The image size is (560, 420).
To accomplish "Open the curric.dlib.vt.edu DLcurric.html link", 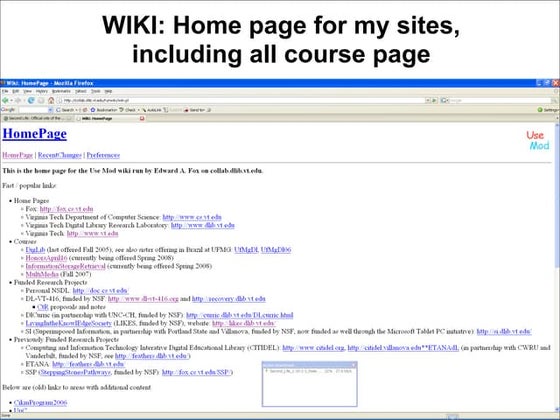I will tap(240, 315).
